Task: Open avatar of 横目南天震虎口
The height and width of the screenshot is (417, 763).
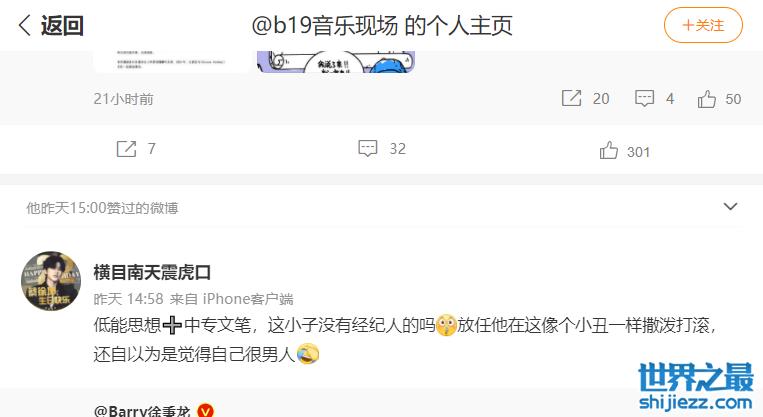Action: [51, 281]
